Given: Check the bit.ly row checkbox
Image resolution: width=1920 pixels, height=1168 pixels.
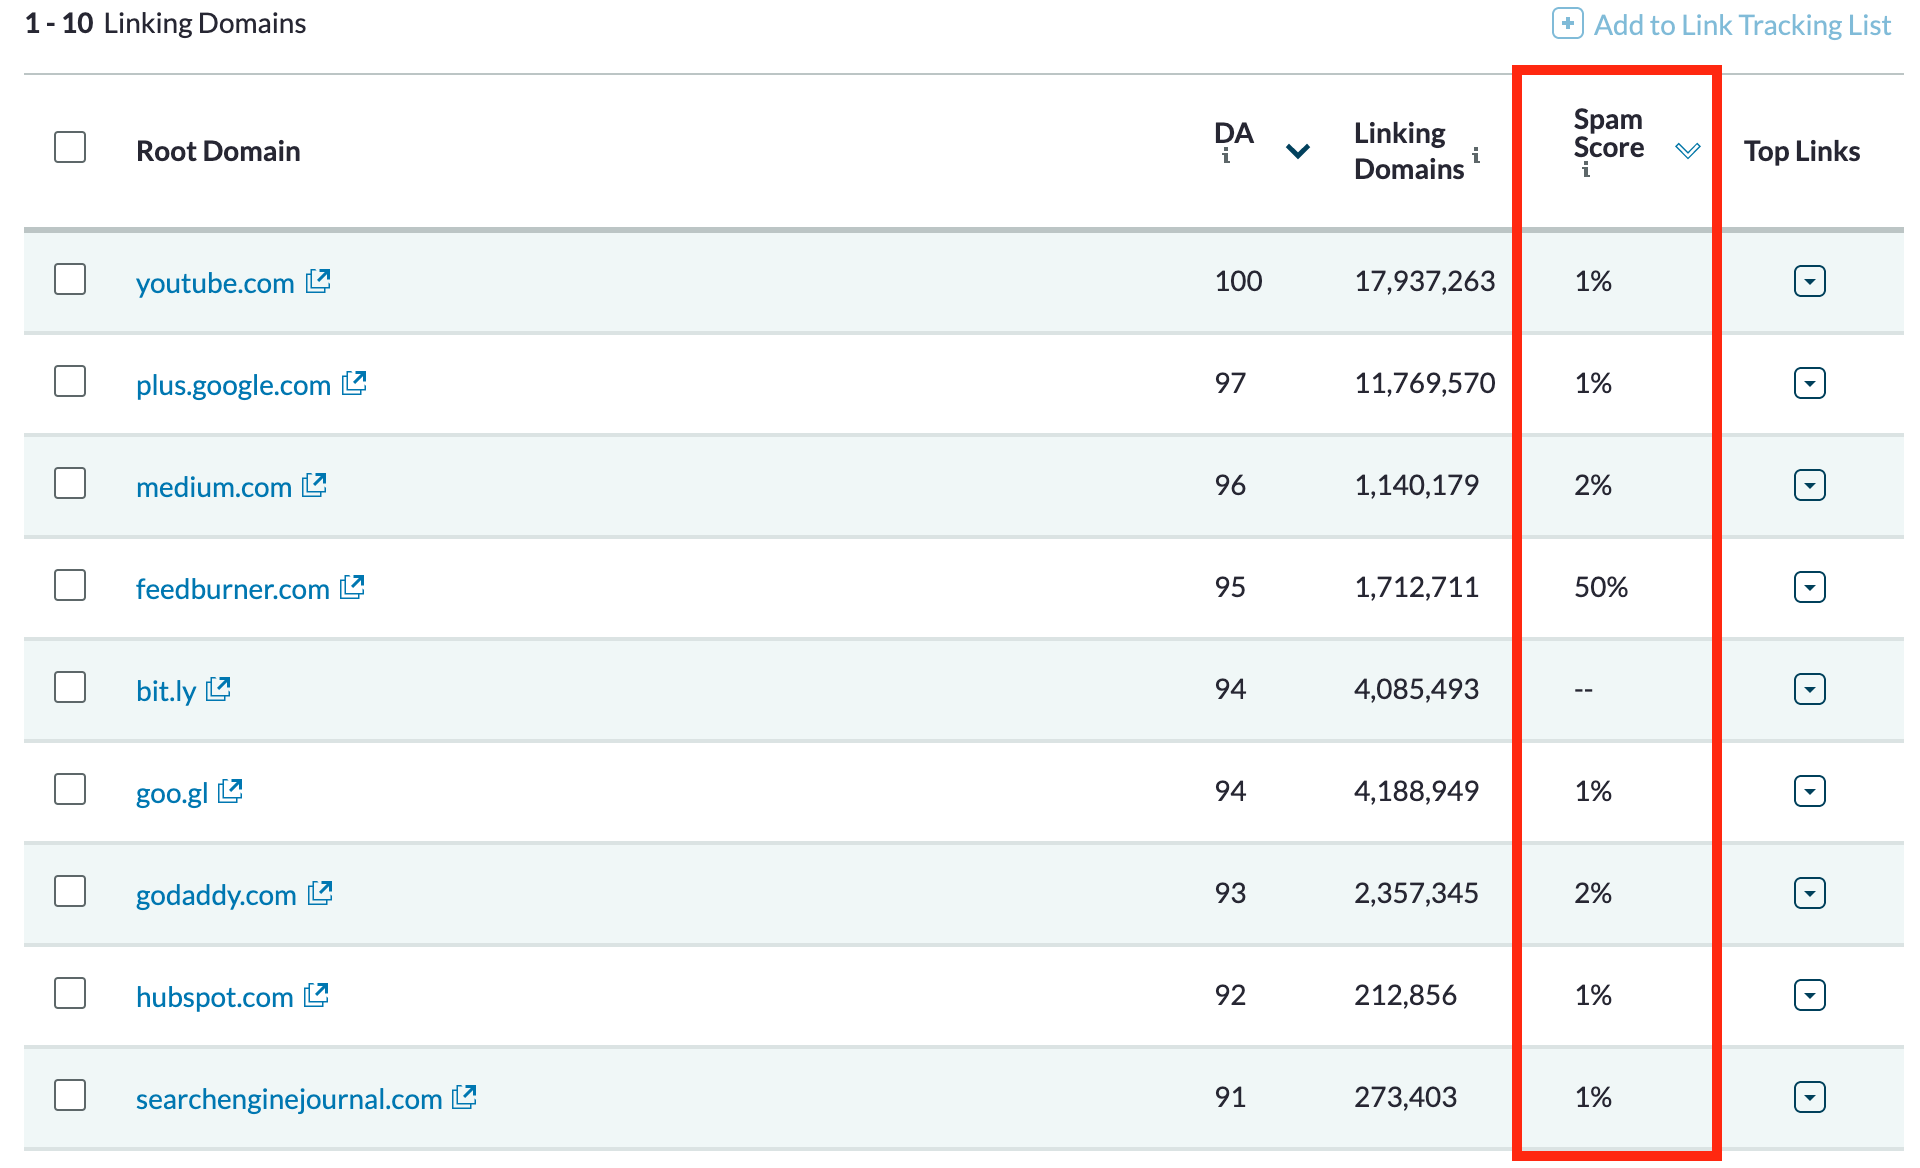Looking at the screenshot, I should (x=70, y=687).
